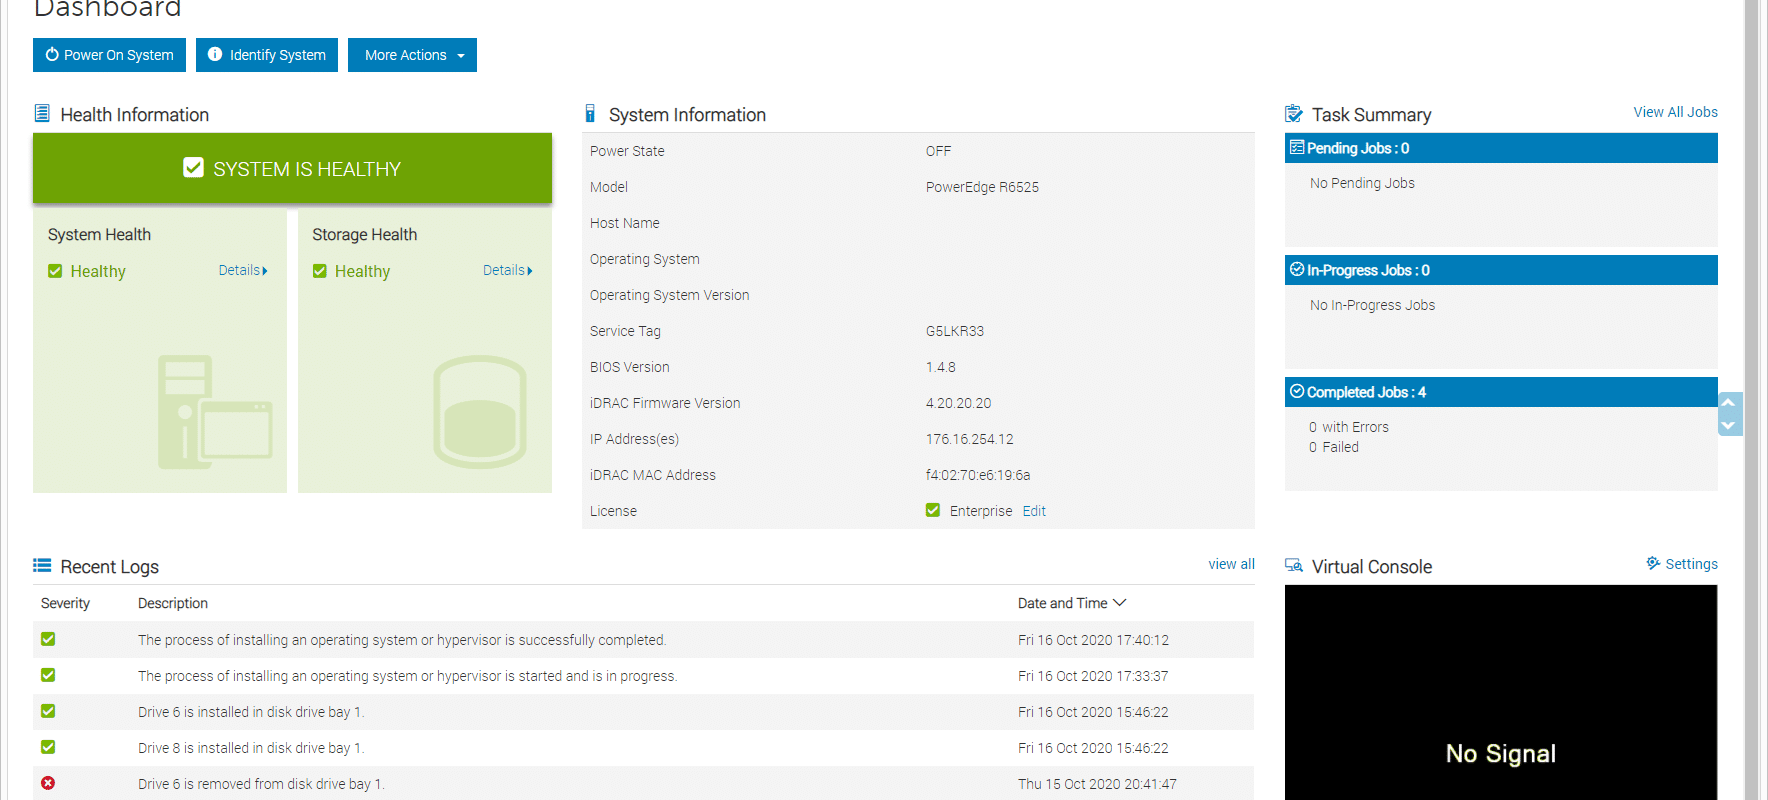Sort logs by Date and Time arrow

tap(1120, 603)
